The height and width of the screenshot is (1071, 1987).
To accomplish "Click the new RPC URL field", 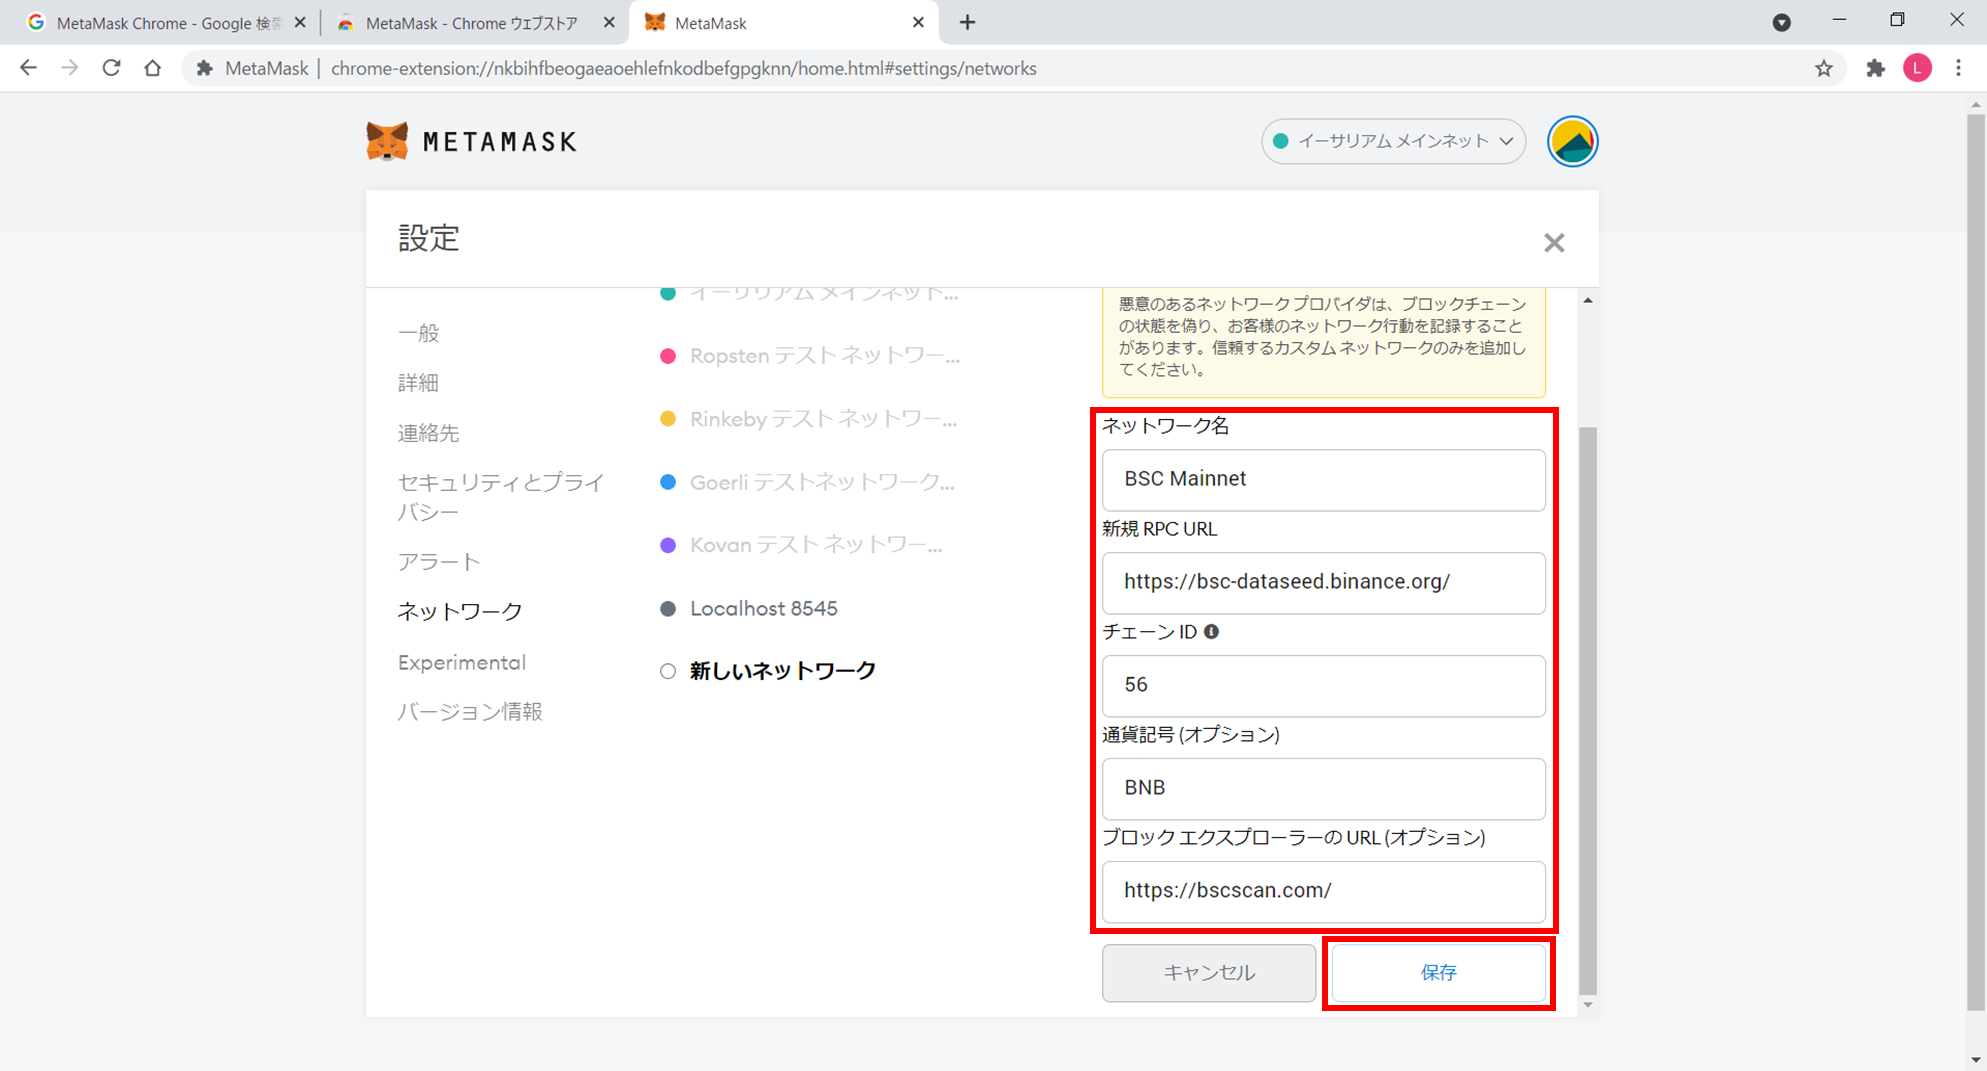I will point(1323,582).
